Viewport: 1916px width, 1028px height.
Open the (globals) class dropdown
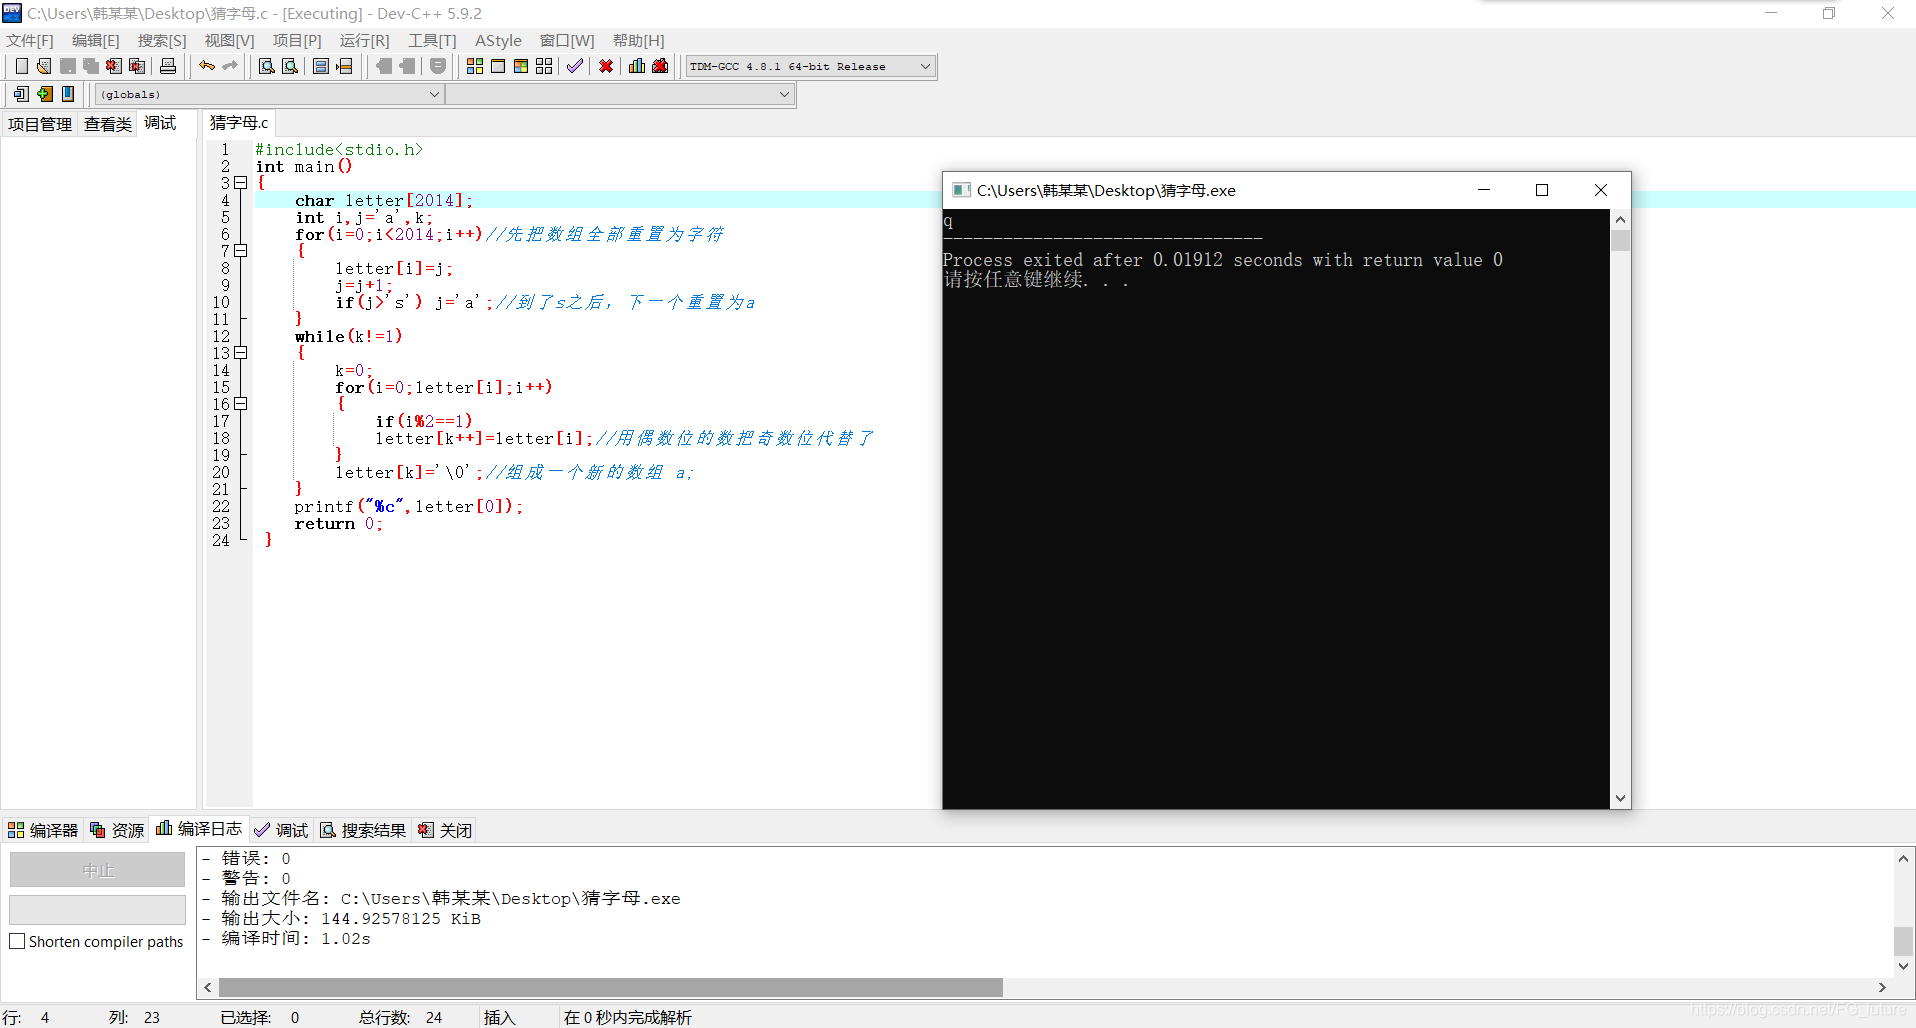coord(270,94)
